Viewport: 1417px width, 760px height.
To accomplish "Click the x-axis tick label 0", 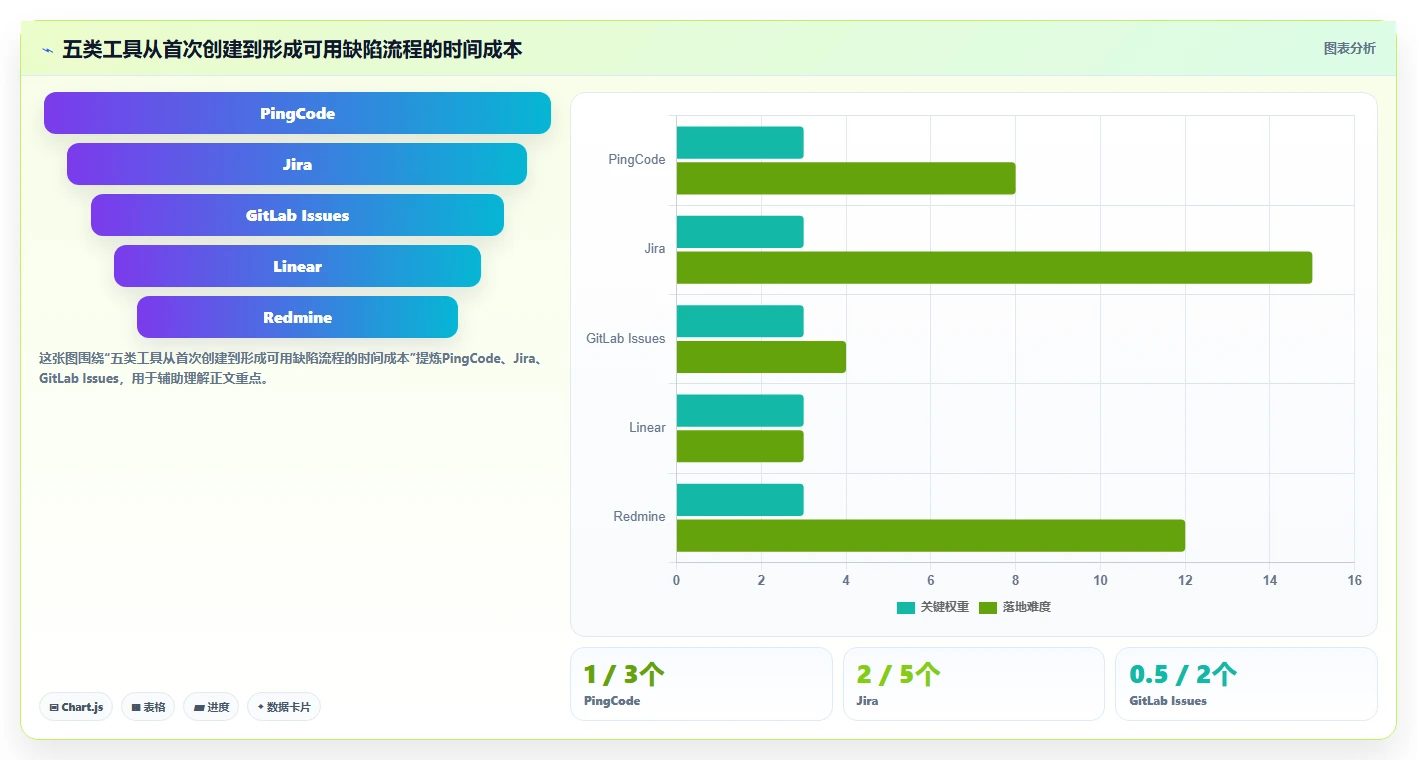I will click(677, 581).
